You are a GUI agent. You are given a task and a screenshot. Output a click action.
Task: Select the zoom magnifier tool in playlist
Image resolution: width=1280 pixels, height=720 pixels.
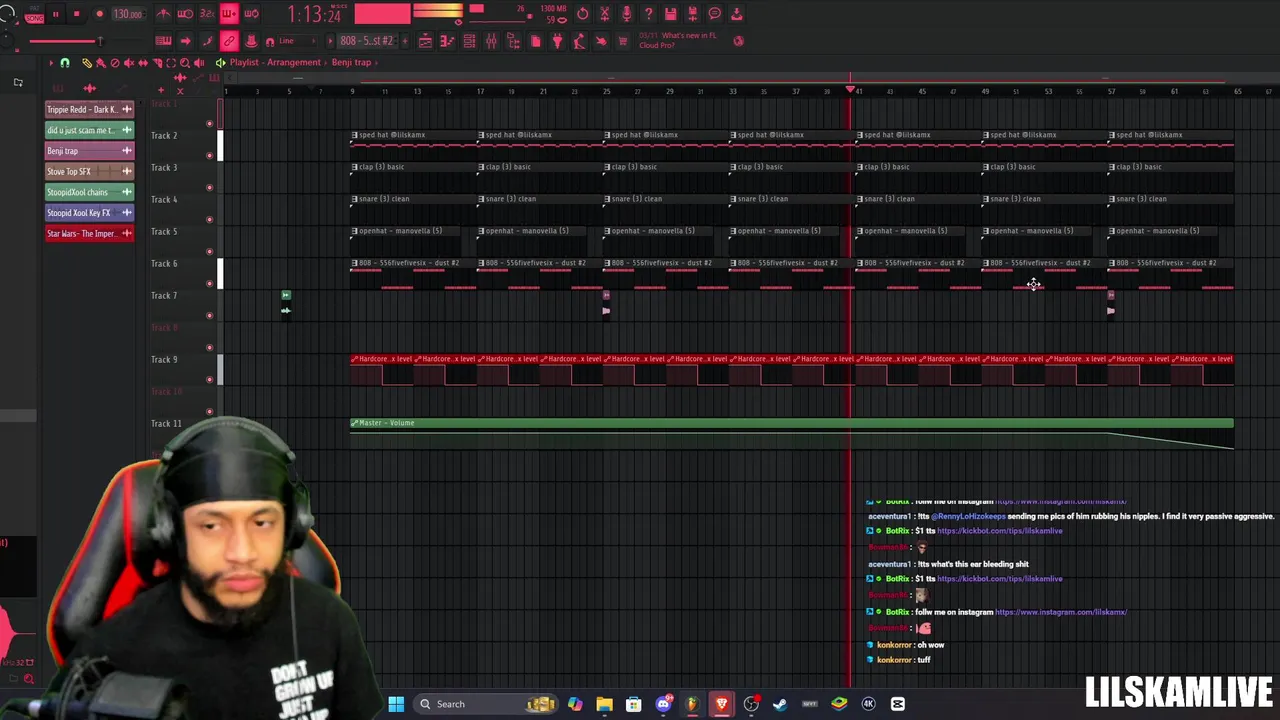[x=184, y=63]
